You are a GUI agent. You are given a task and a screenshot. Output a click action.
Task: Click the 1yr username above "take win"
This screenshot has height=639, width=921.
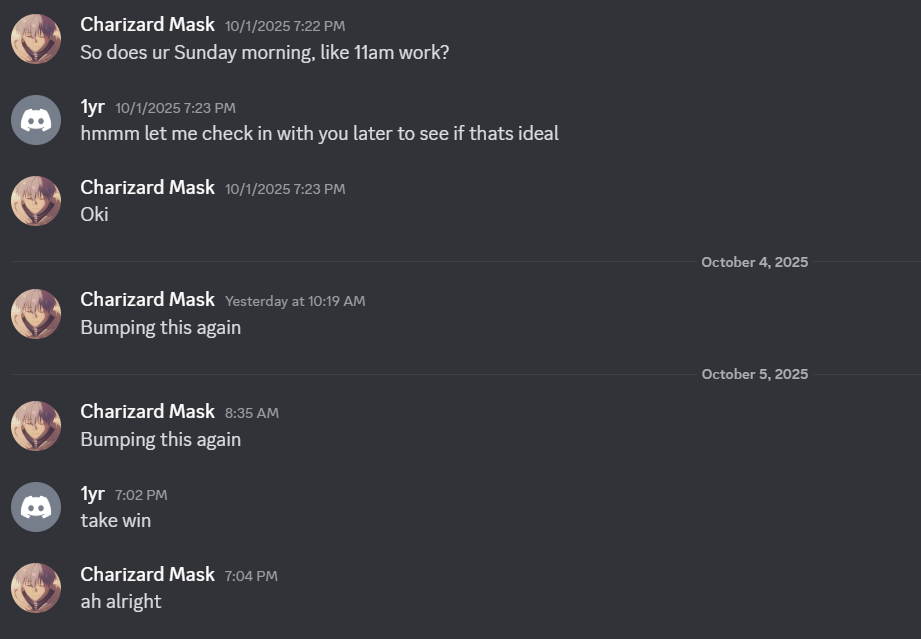(x=92, y=493)
